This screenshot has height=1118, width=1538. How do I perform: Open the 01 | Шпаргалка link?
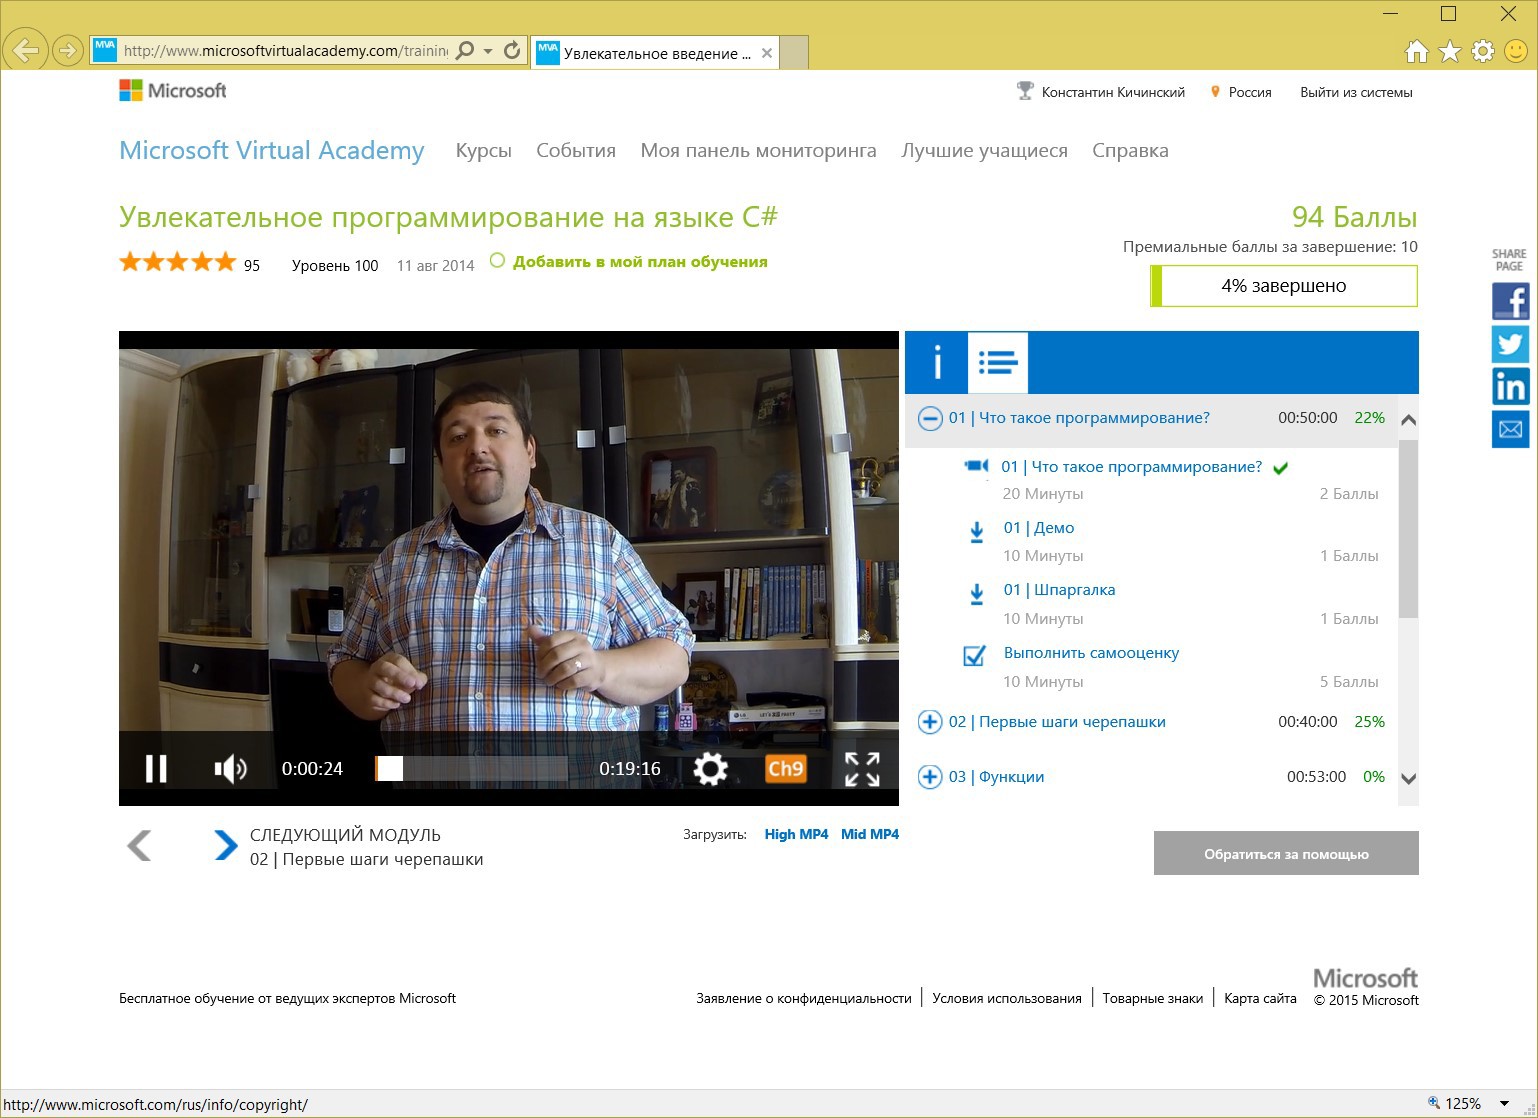click(1059, 590)
